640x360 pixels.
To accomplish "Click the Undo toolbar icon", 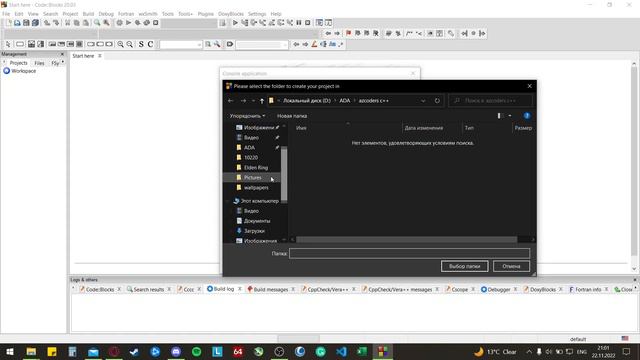I will coord(47,23).
